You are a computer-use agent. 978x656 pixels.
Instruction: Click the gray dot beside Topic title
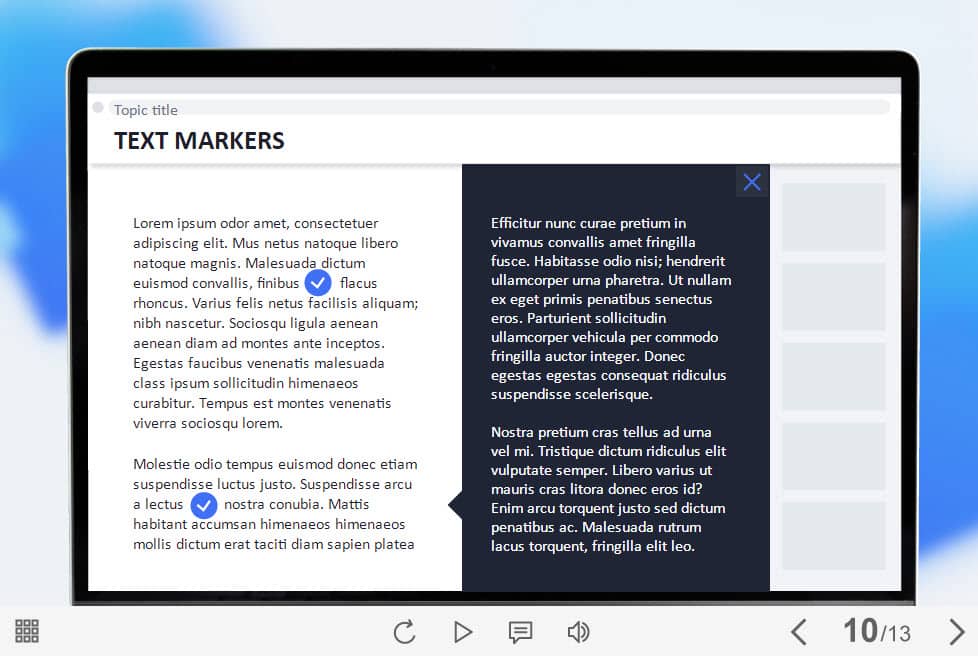(x=98, y=108)
